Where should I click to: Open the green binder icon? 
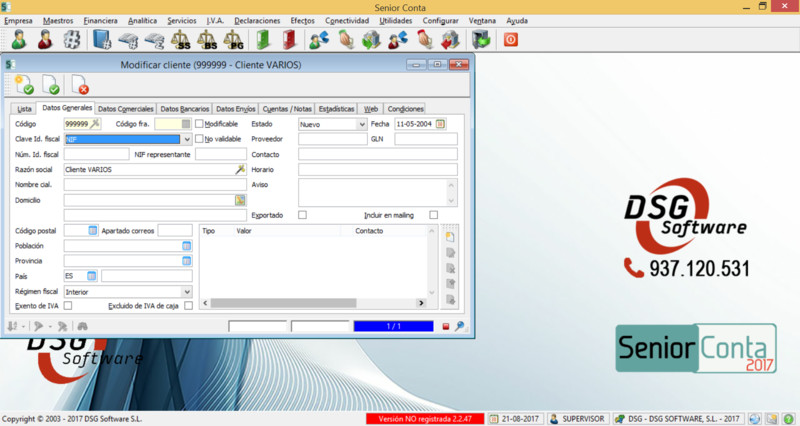(x=263, y=40)
